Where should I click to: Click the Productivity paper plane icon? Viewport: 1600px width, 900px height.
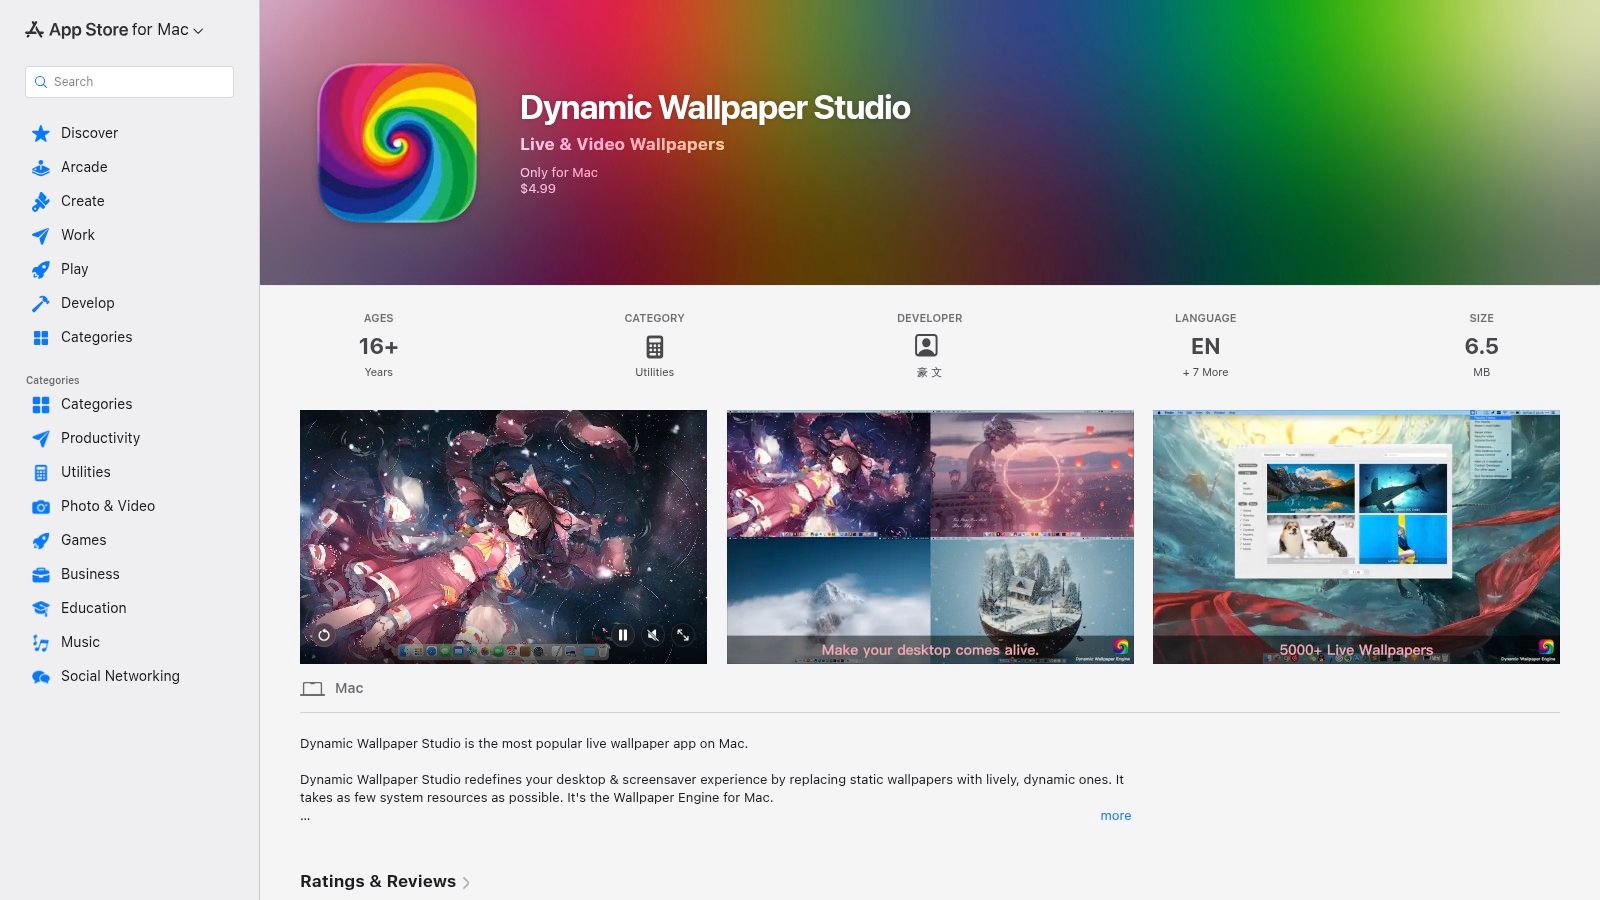pyautogui.click(x=41, y=438)
